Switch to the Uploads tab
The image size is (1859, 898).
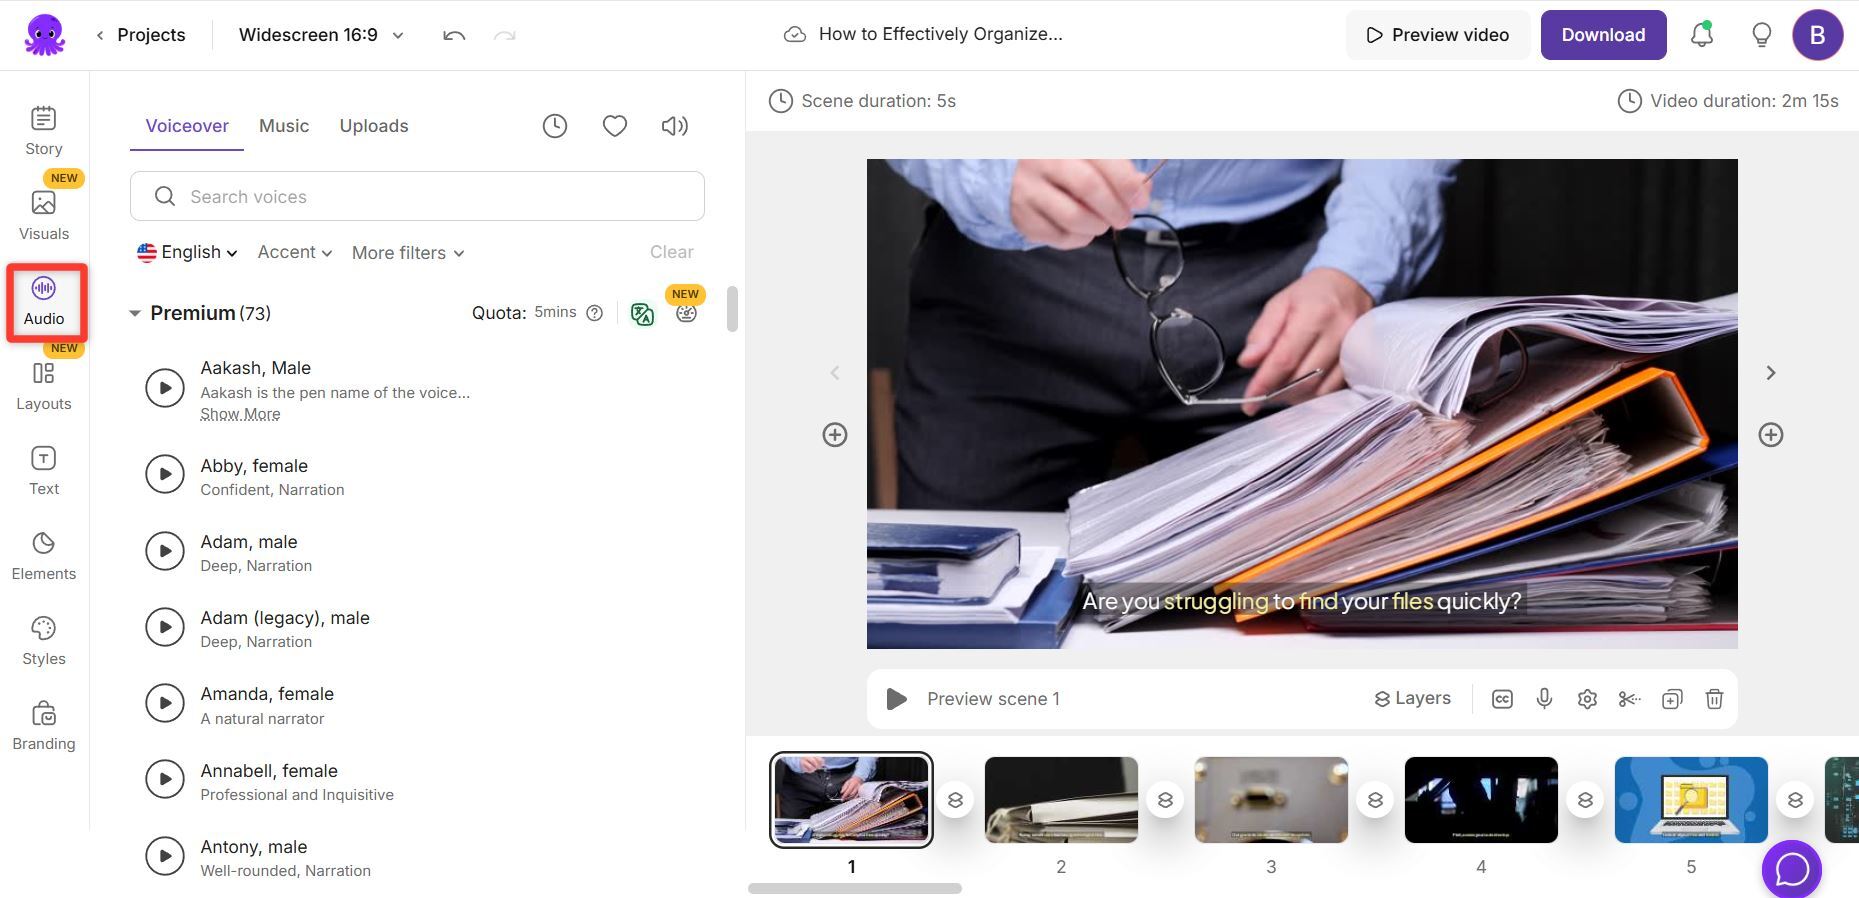[374, 126]
